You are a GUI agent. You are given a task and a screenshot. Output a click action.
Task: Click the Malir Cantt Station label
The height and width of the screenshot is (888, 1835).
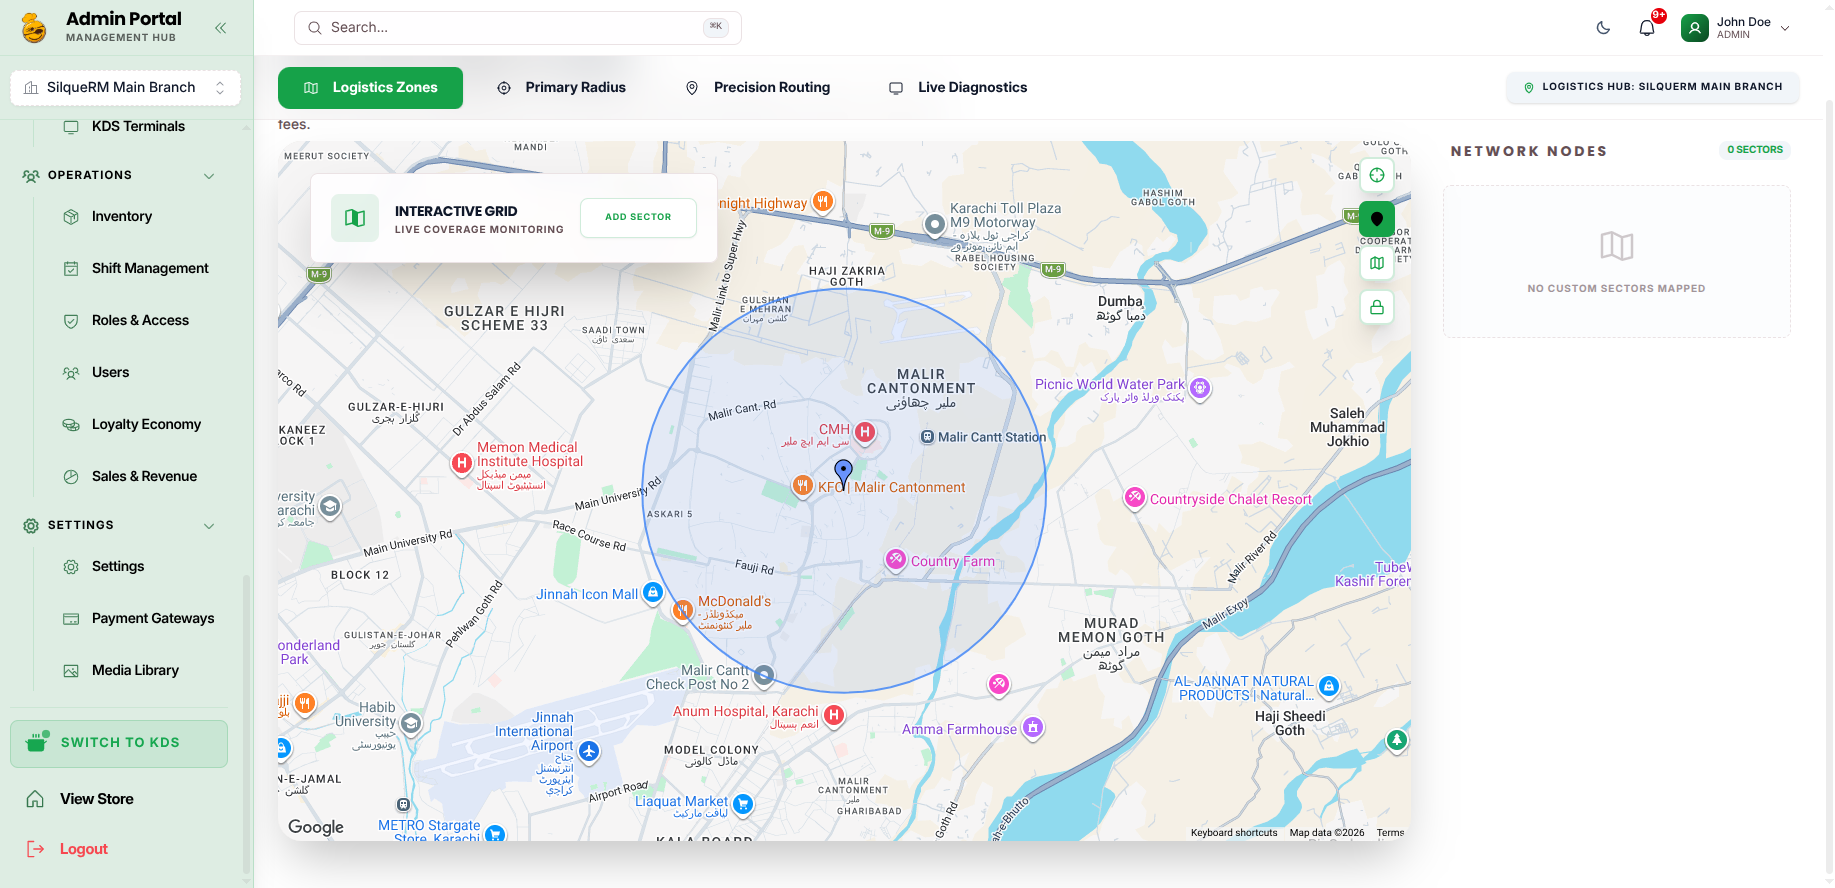click(x=992, y=437)
